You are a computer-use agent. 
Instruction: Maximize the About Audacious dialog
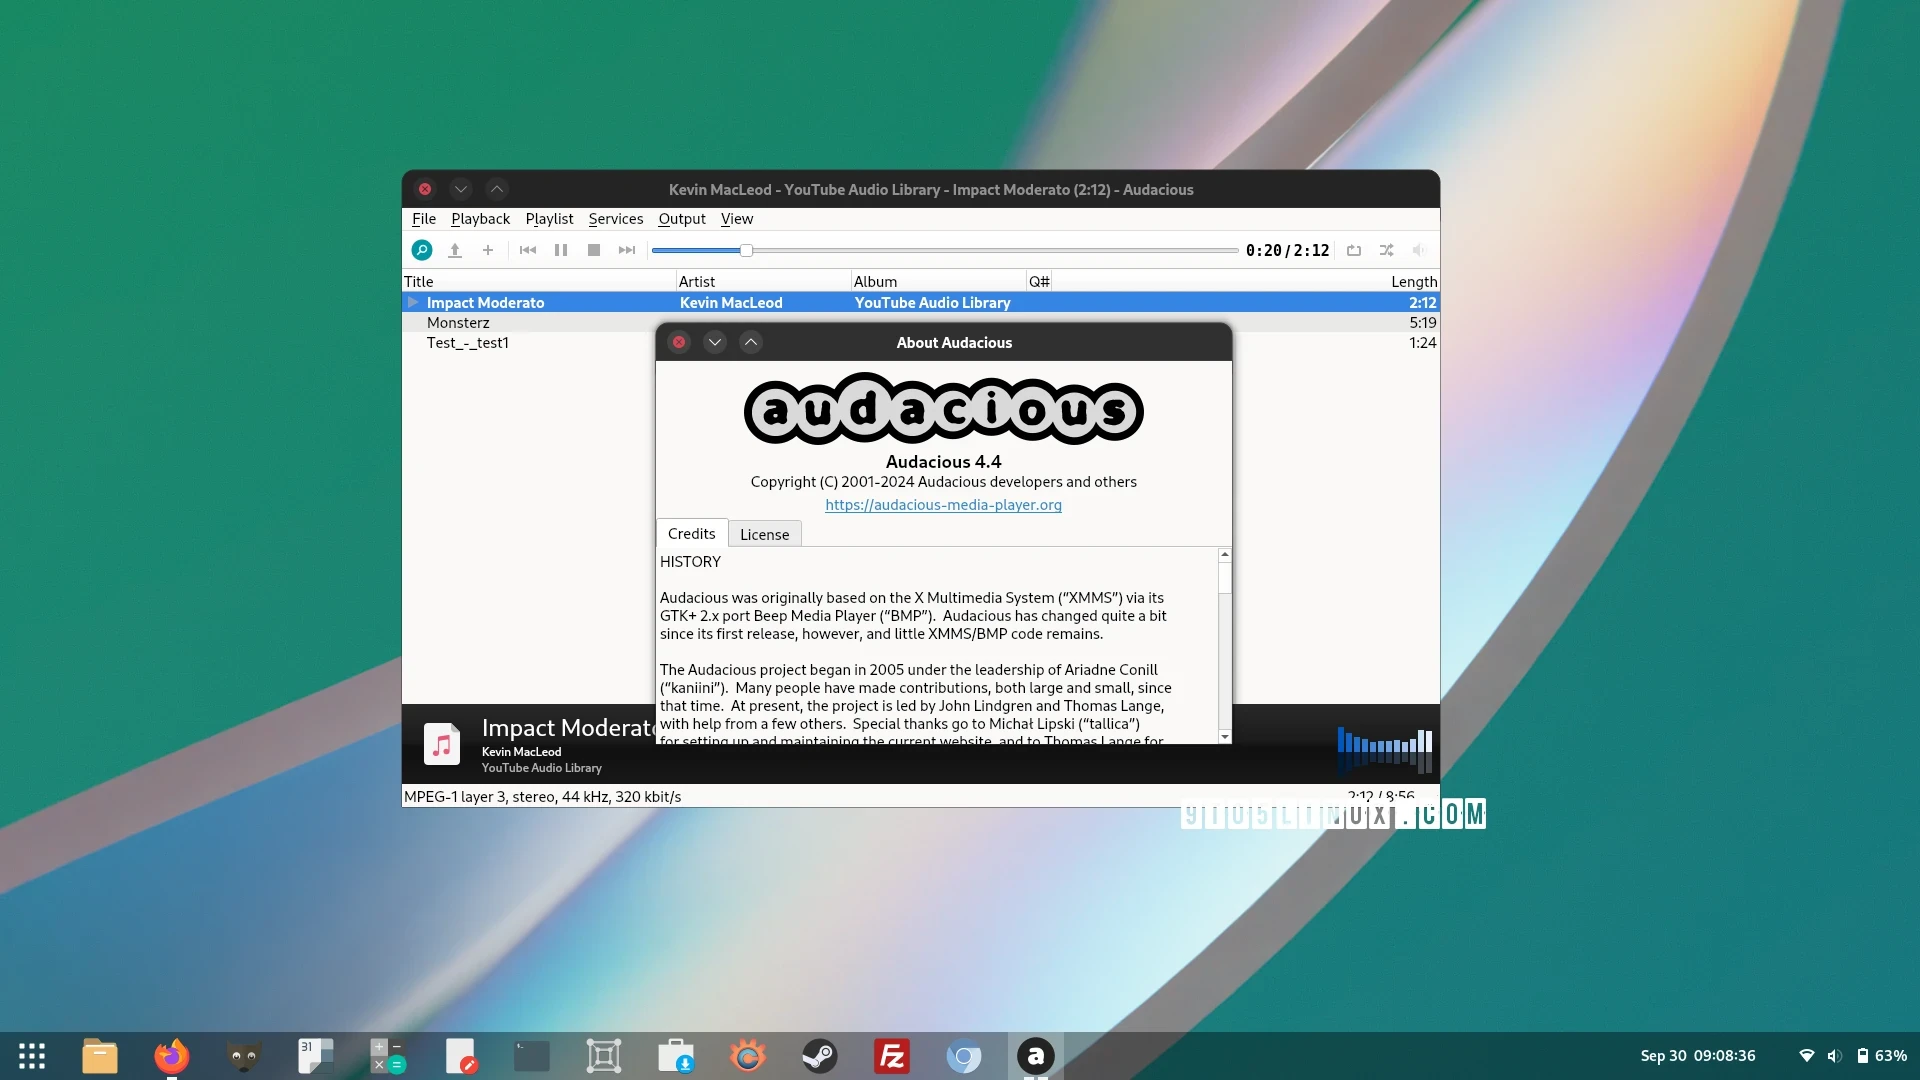[x=751, y=342]
